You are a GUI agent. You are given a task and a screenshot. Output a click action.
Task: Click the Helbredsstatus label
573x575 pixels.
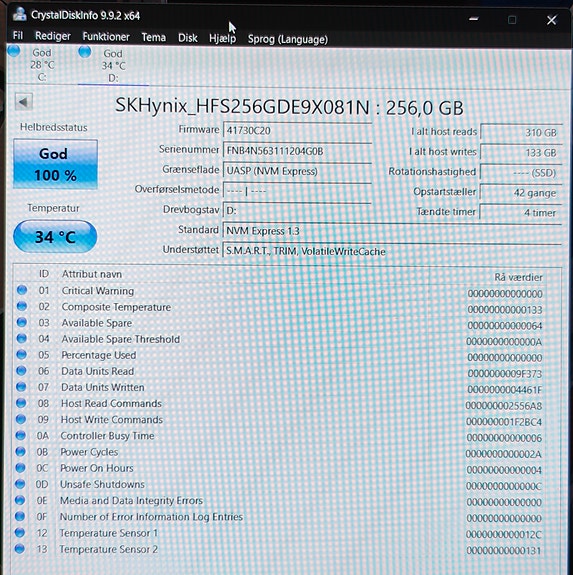(x=54, y=127)
